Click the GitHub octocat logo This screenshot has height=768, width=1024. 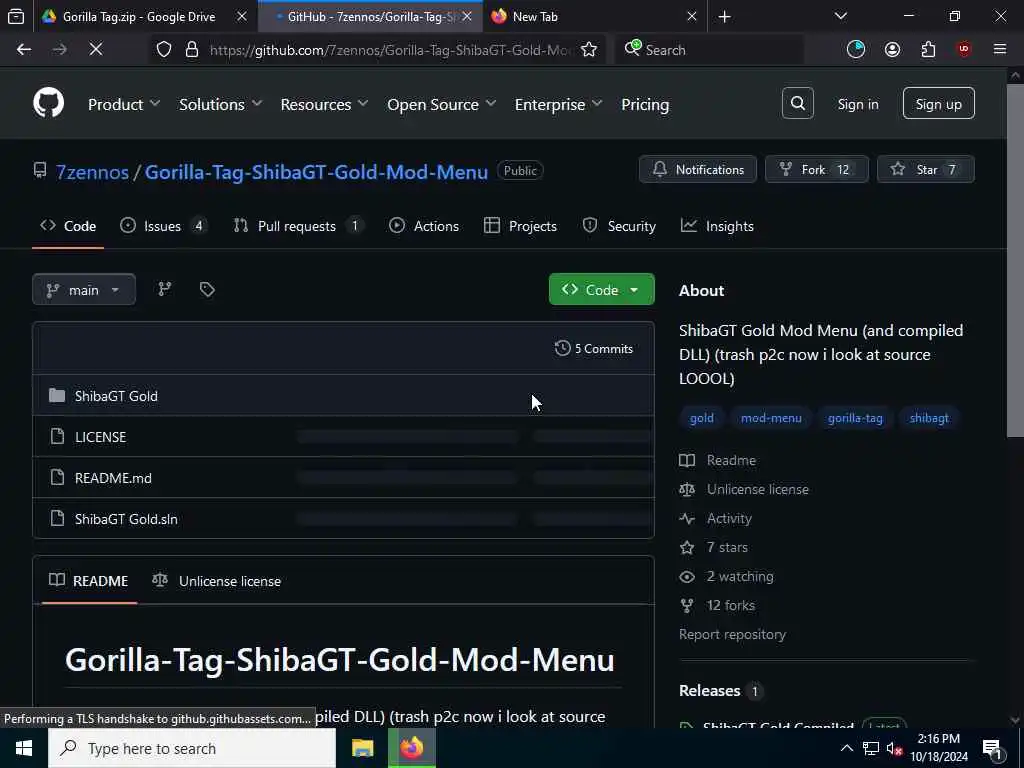[49, 103]
